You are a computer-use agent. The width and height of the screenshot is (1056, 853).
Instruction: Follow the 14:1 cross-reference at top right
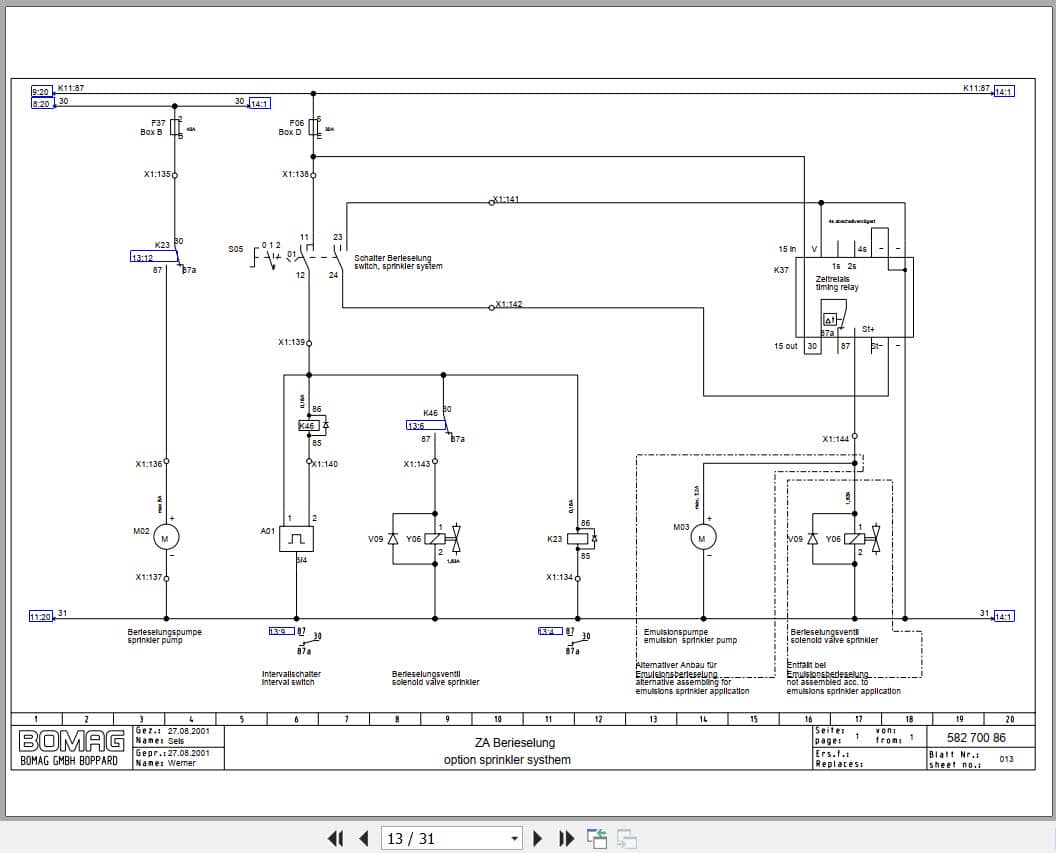[1005, 90]
